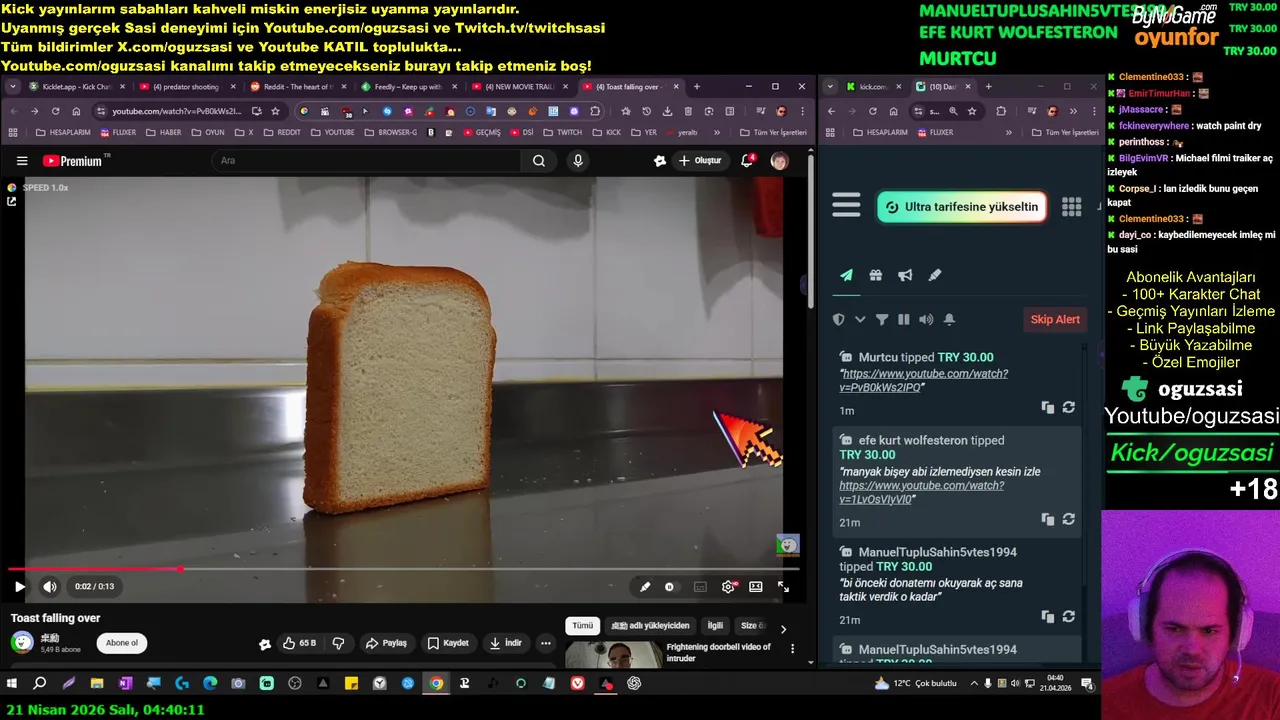Open new tab in left browser
The width and height of the screenshot is (1280, 720).
tap(697, 87)
